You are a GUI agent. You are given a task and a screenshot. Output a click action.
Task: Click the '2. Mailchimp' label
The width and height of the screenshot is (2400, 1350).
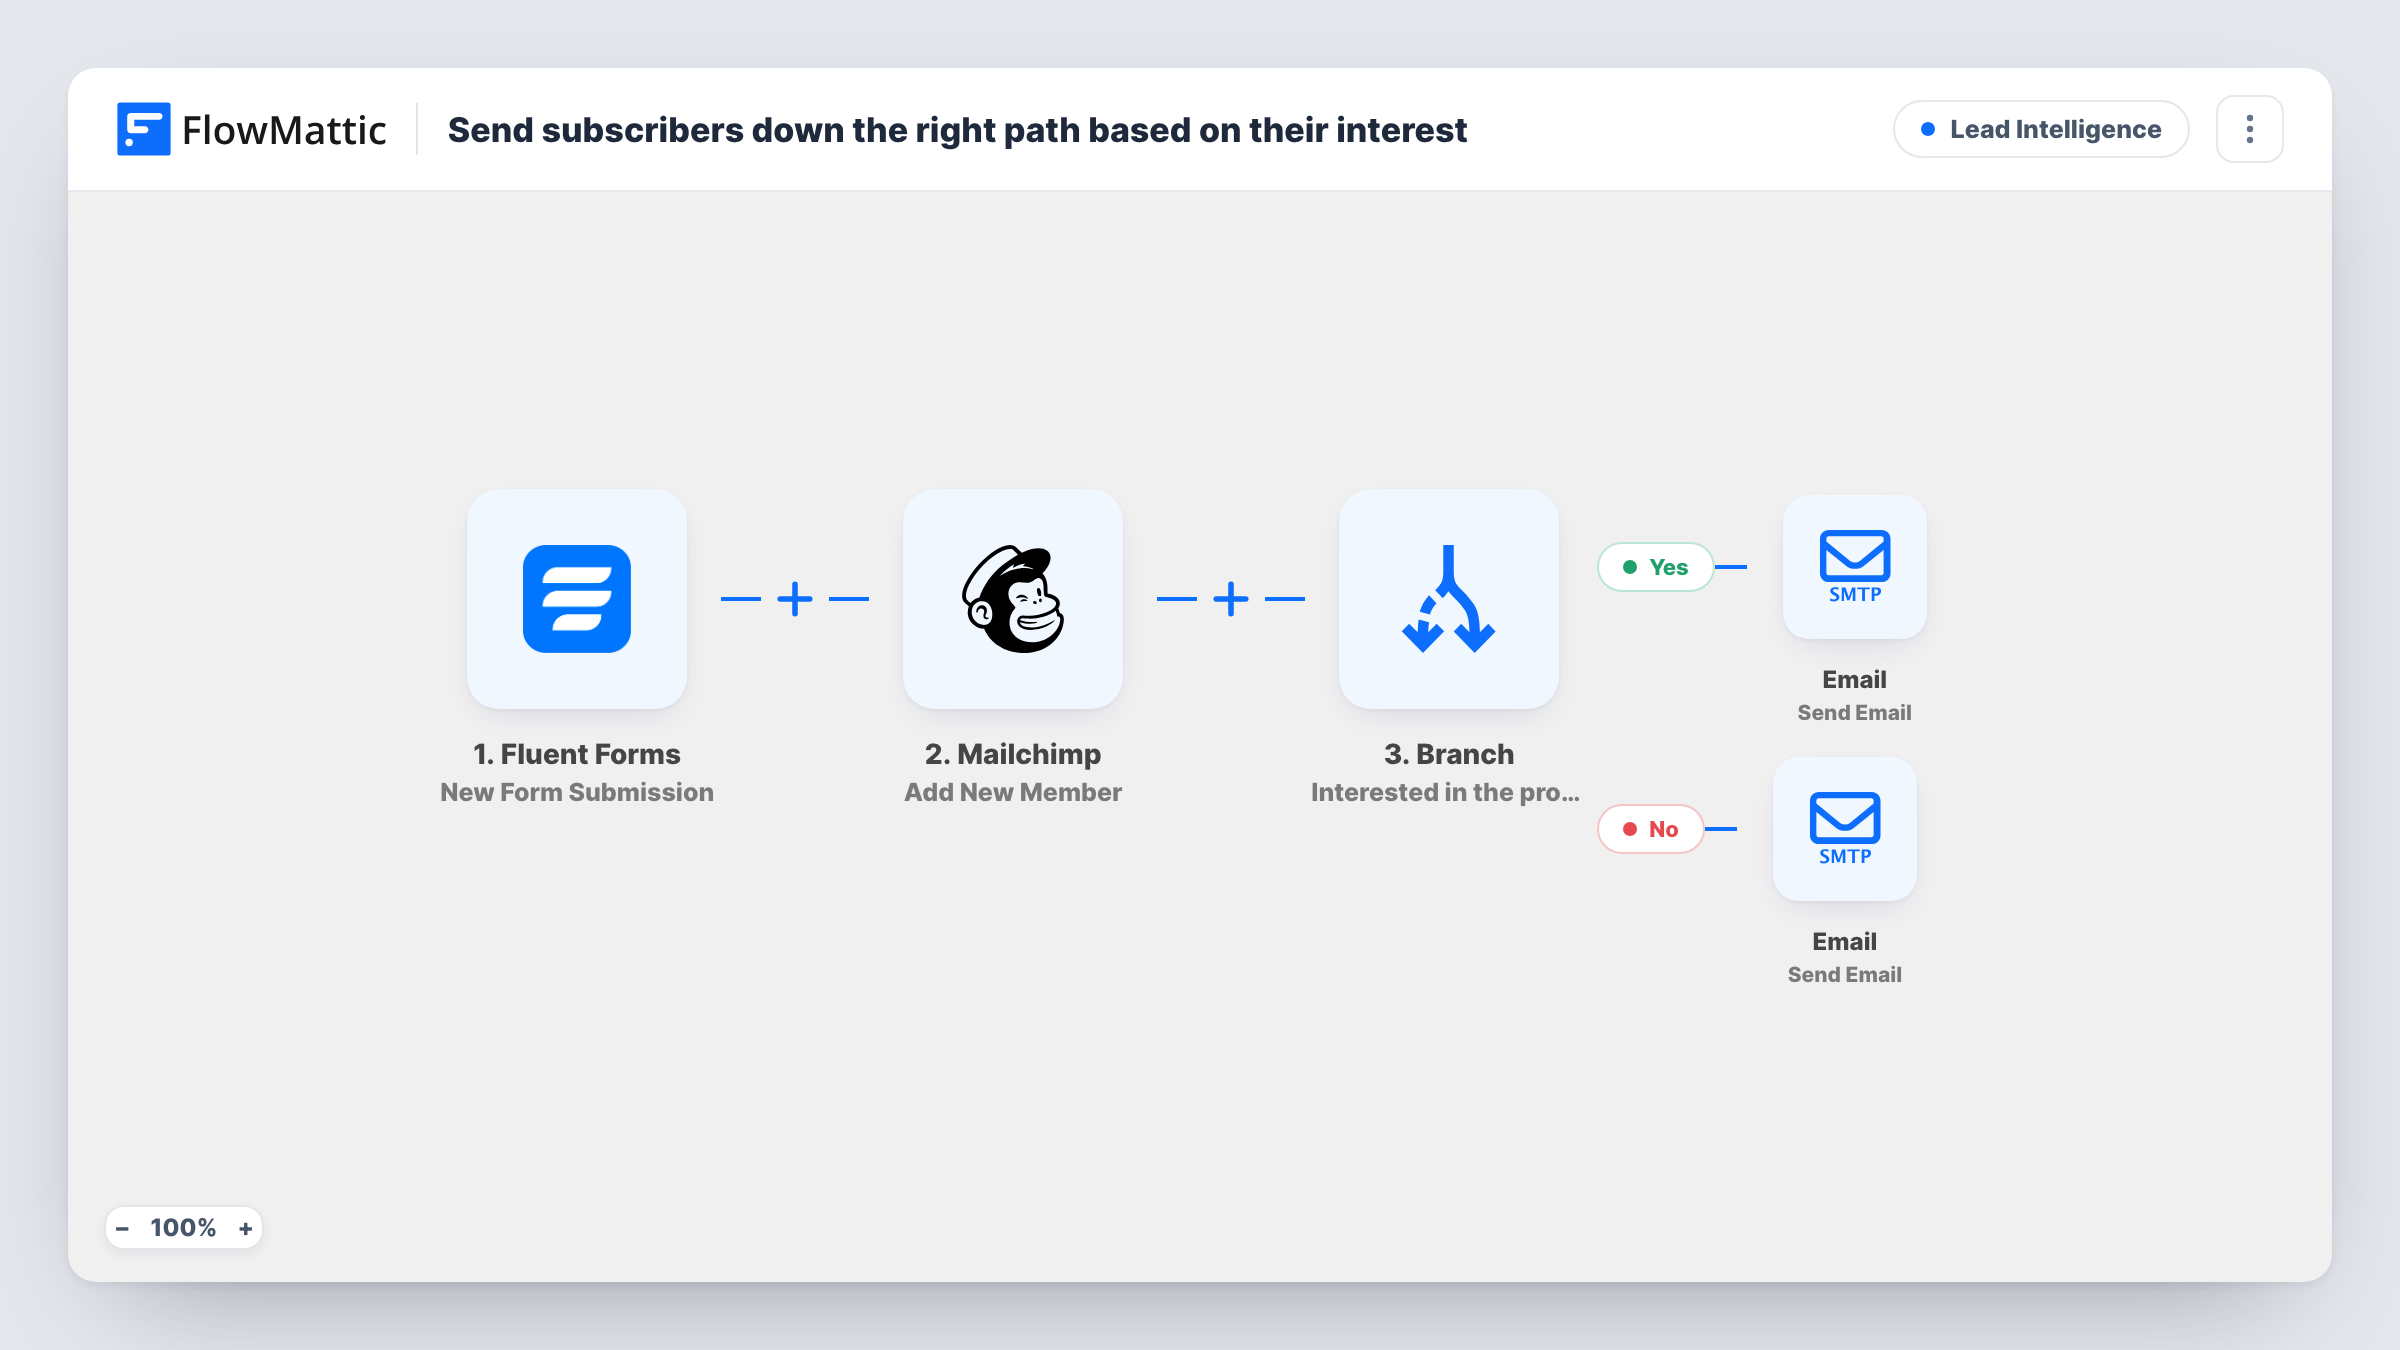point(1013,754)
